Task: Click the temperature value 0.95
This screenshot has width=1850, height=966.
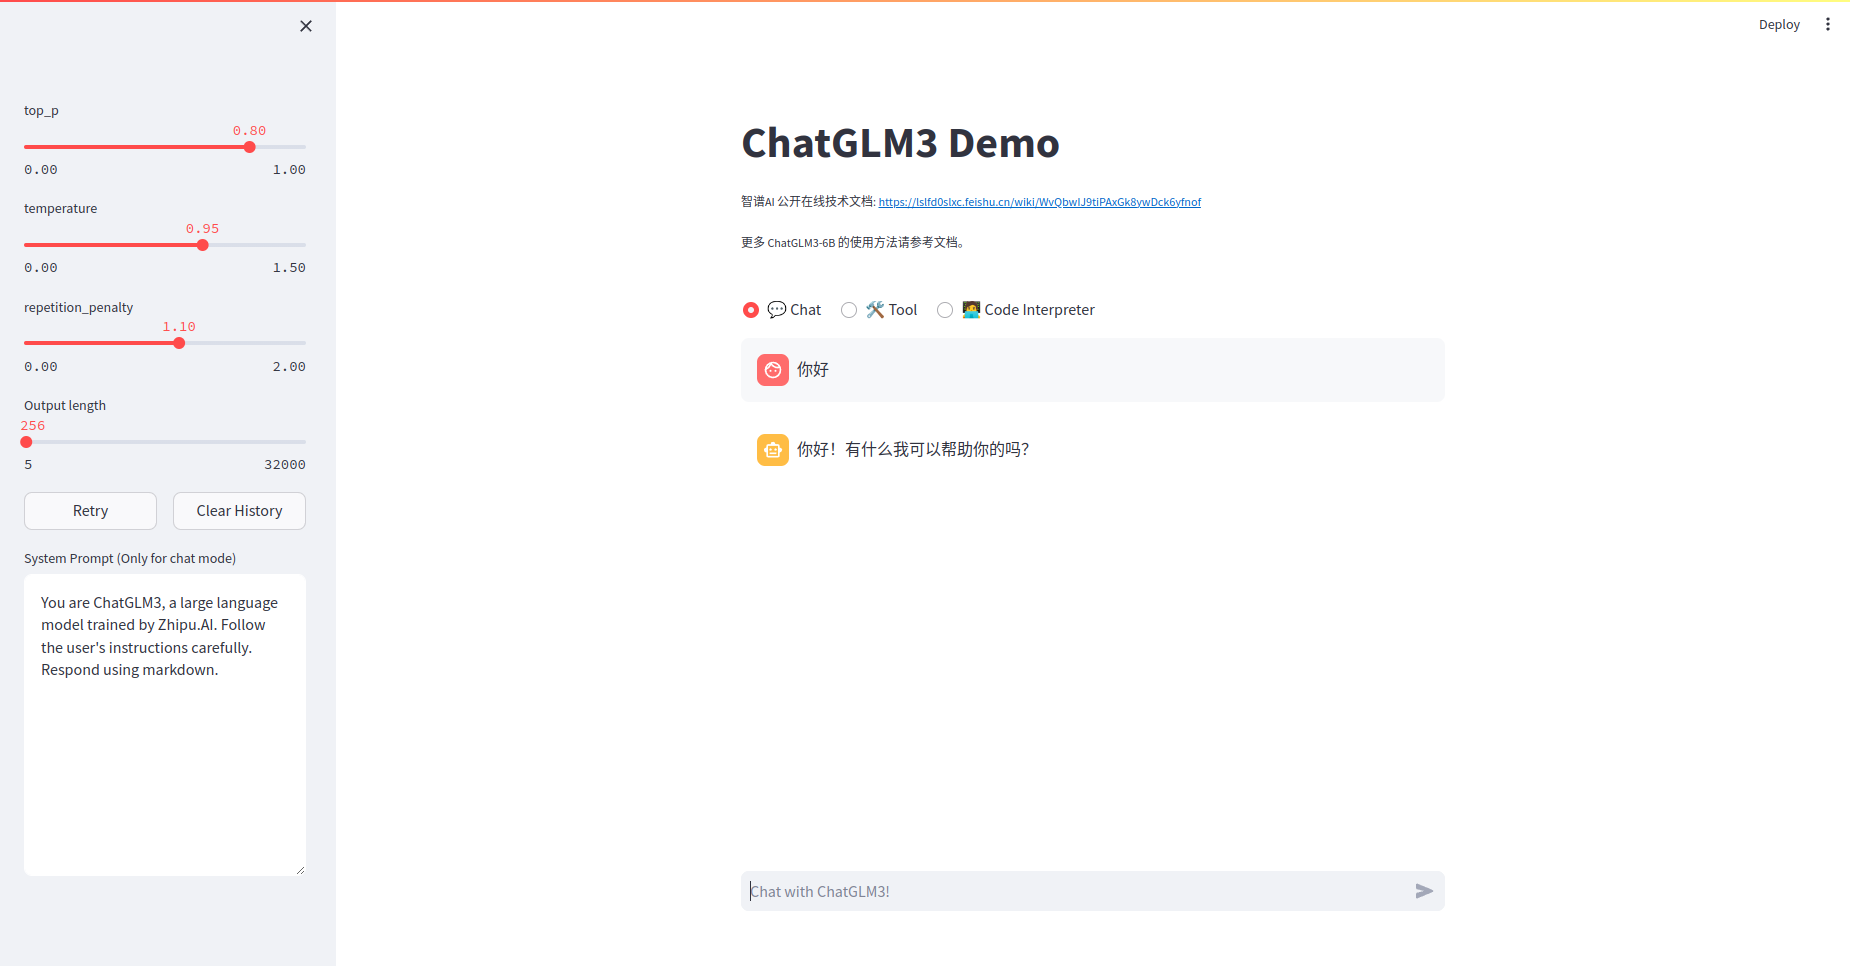Action: (x=203, y=229)
